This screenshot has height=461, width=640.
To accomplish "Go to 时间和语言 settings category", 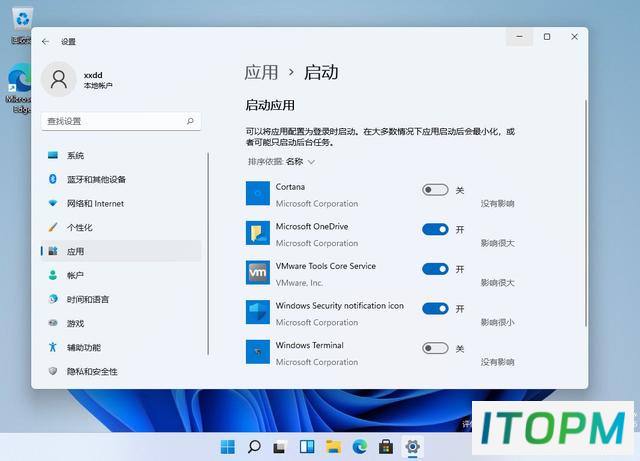I will tap(121, 299).
